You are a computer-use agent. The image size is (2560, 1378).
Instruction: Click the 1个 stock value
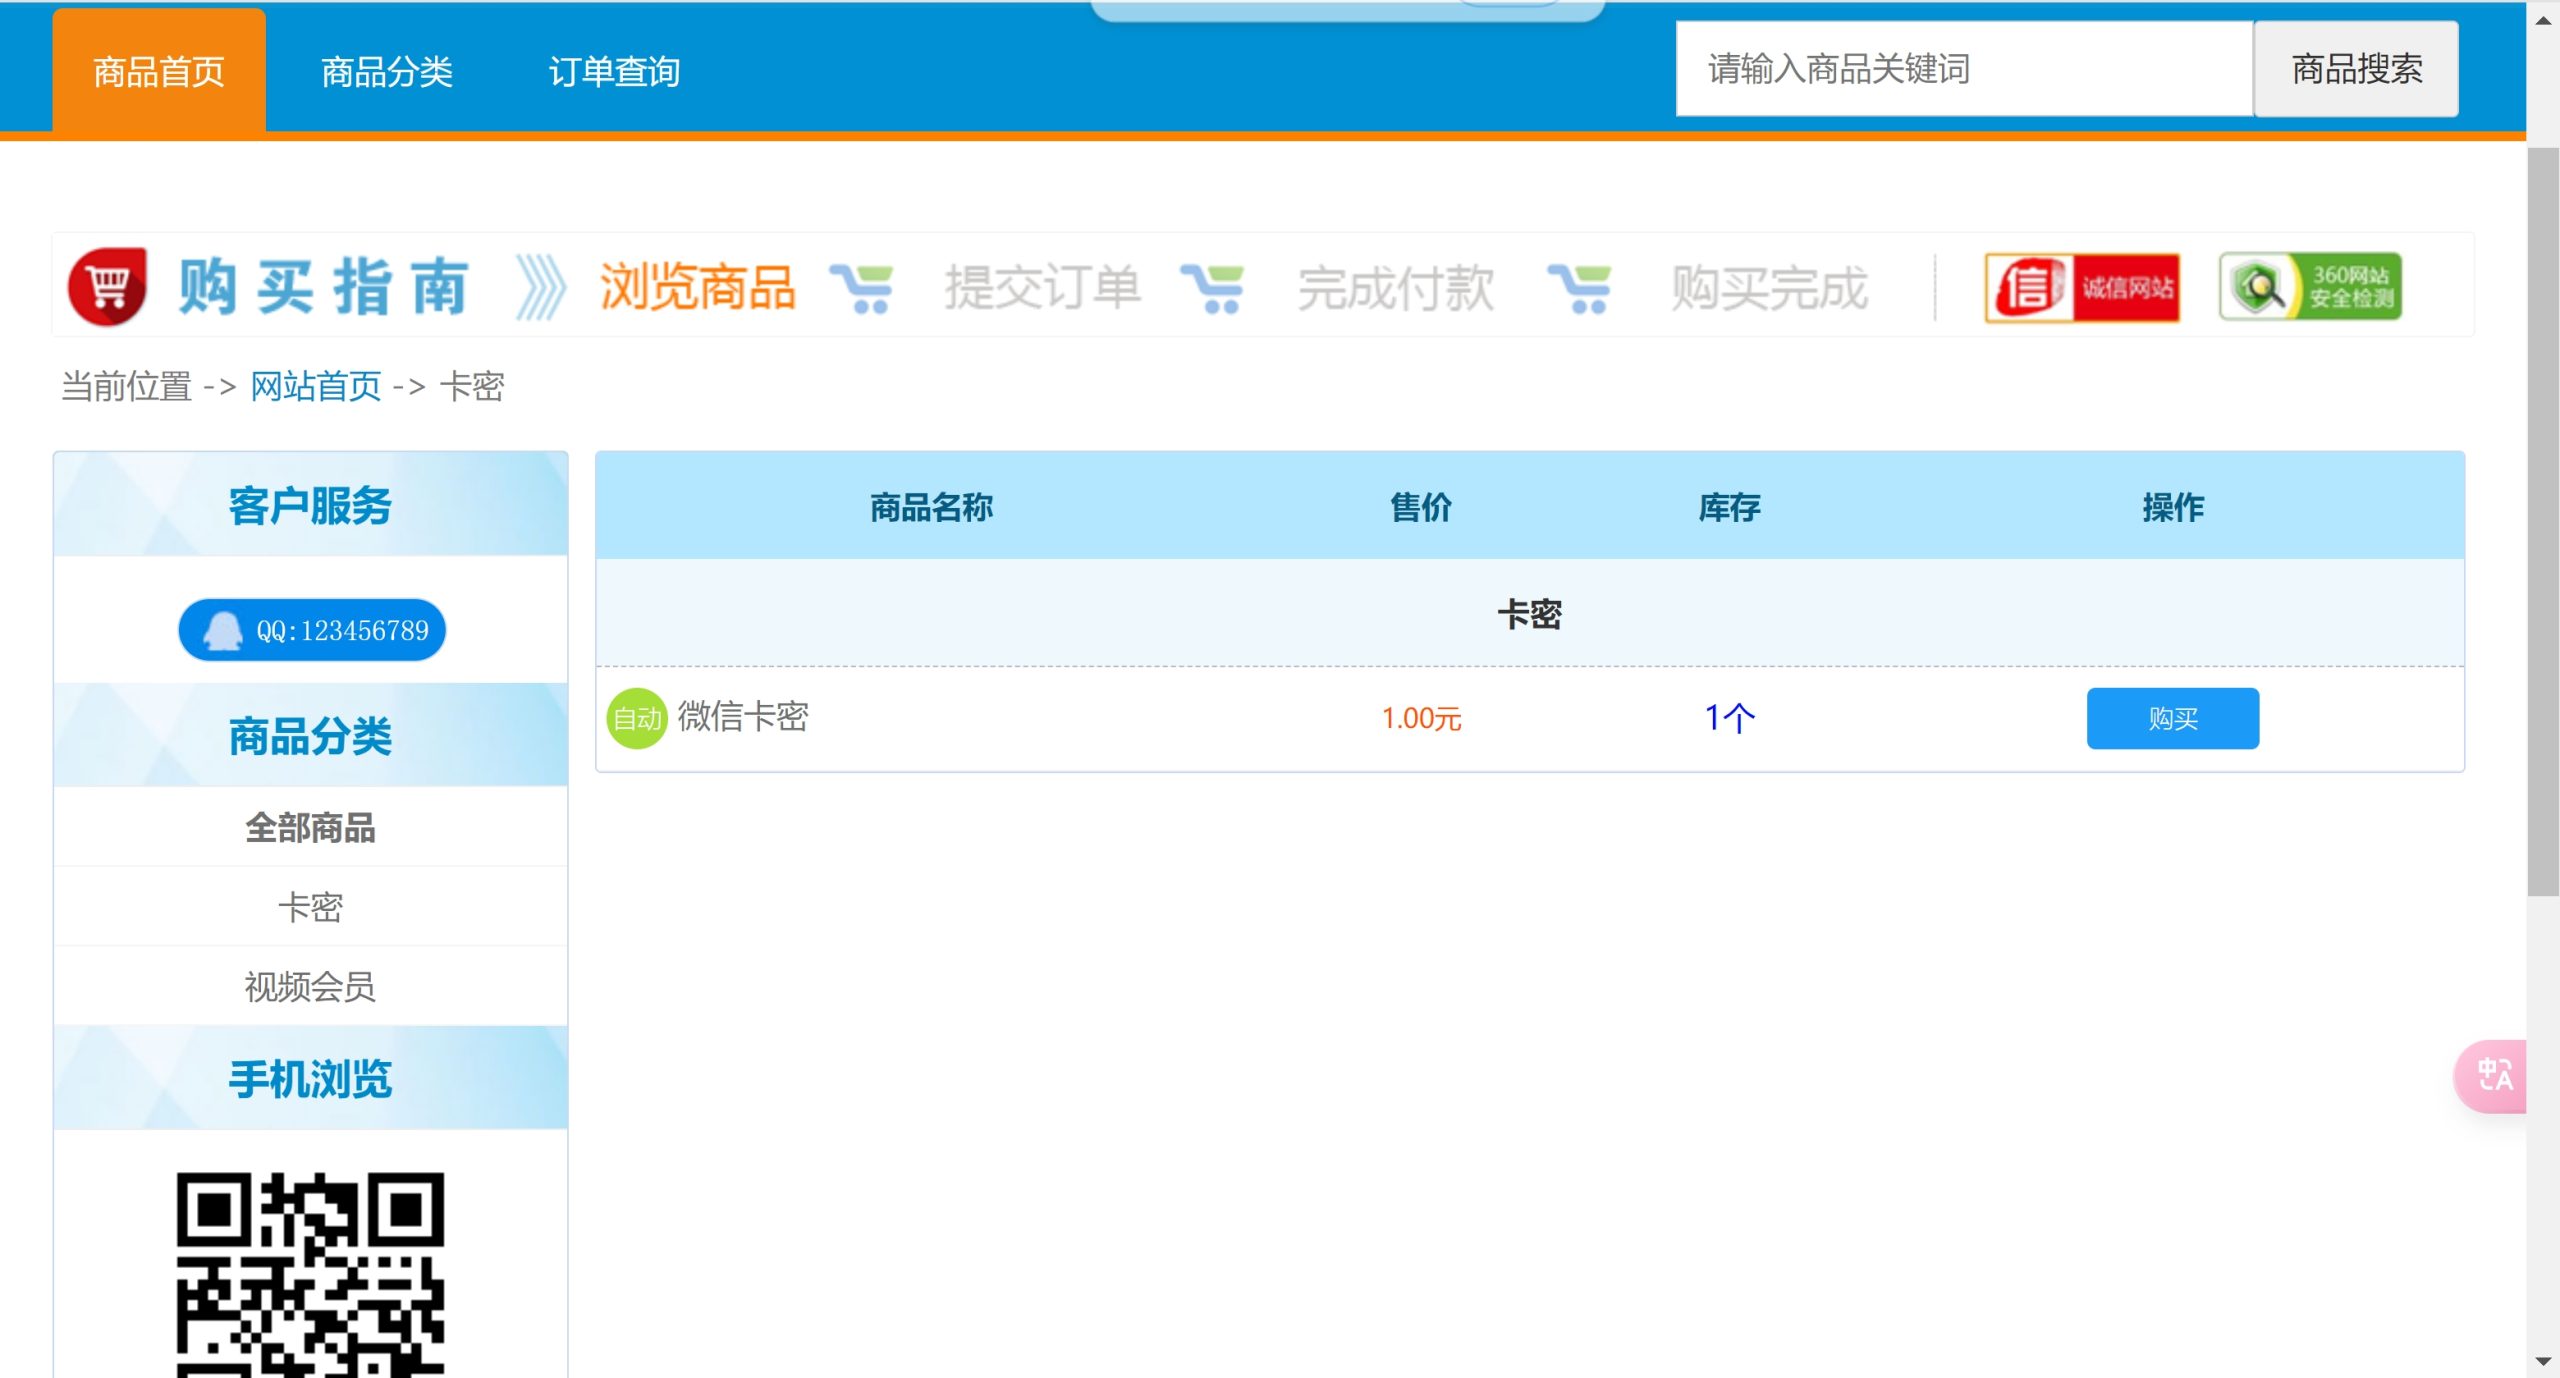pyautogui.click(x=1729, y=718)
